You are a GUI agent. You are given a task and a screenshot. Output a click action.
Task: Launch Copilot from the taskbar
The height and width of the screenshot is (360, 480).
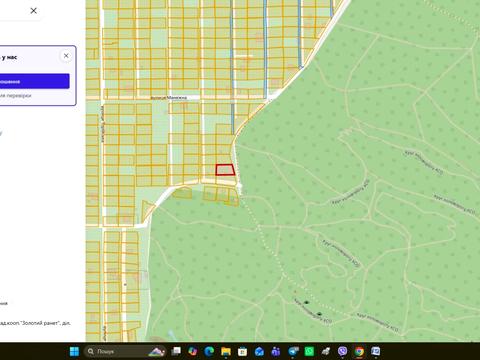tap(192, 351)
